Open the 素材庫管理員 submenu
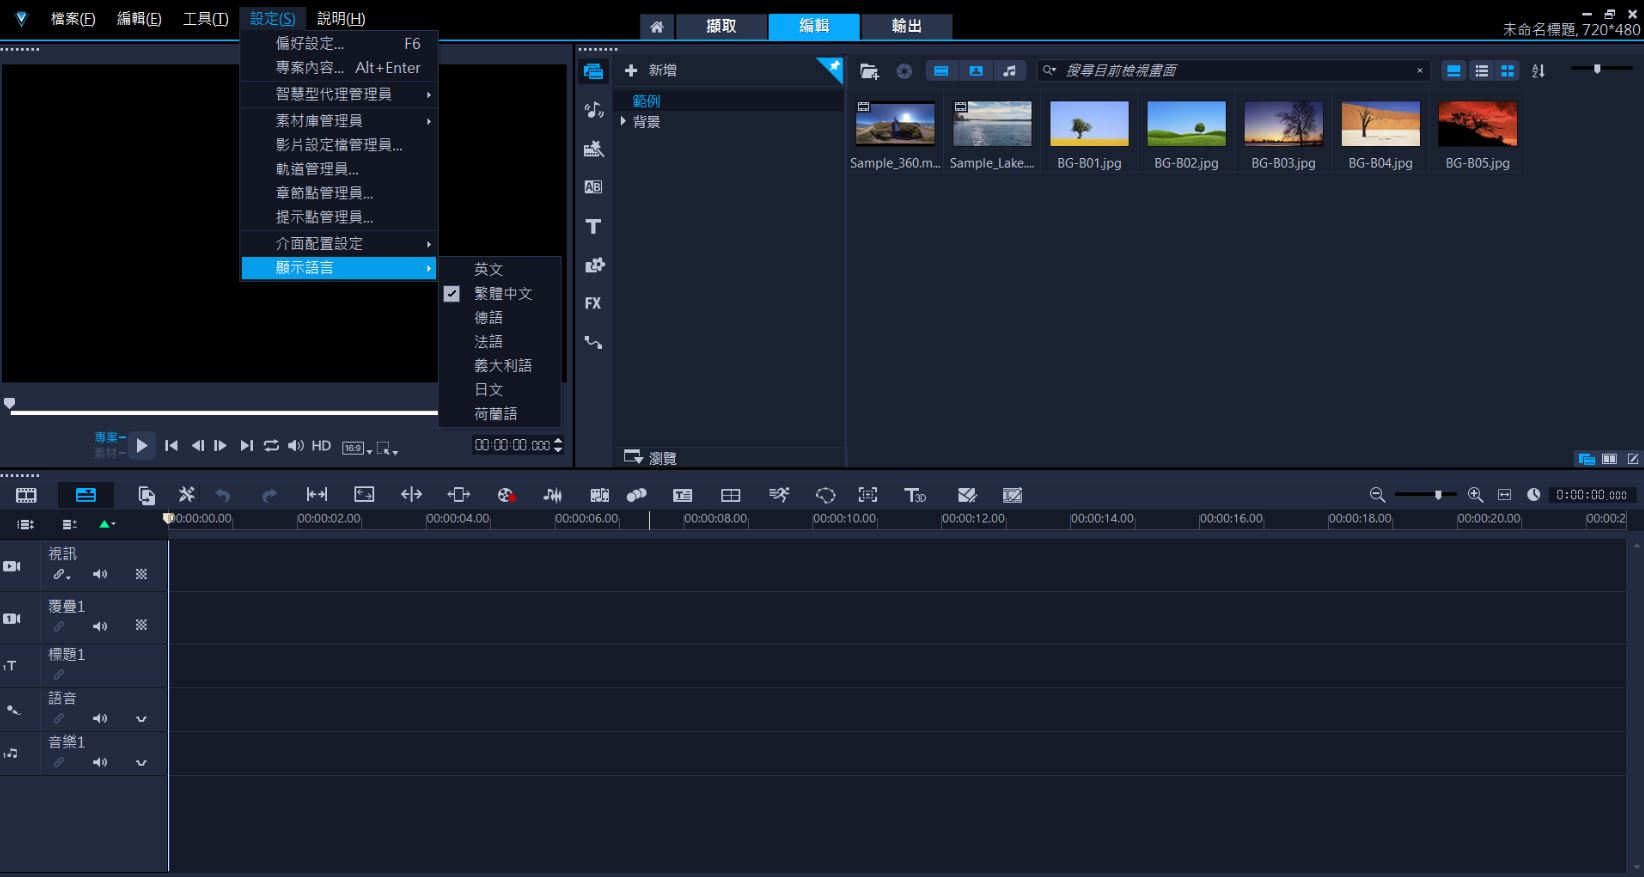1644x877 pixels. [x=339, y=121]
